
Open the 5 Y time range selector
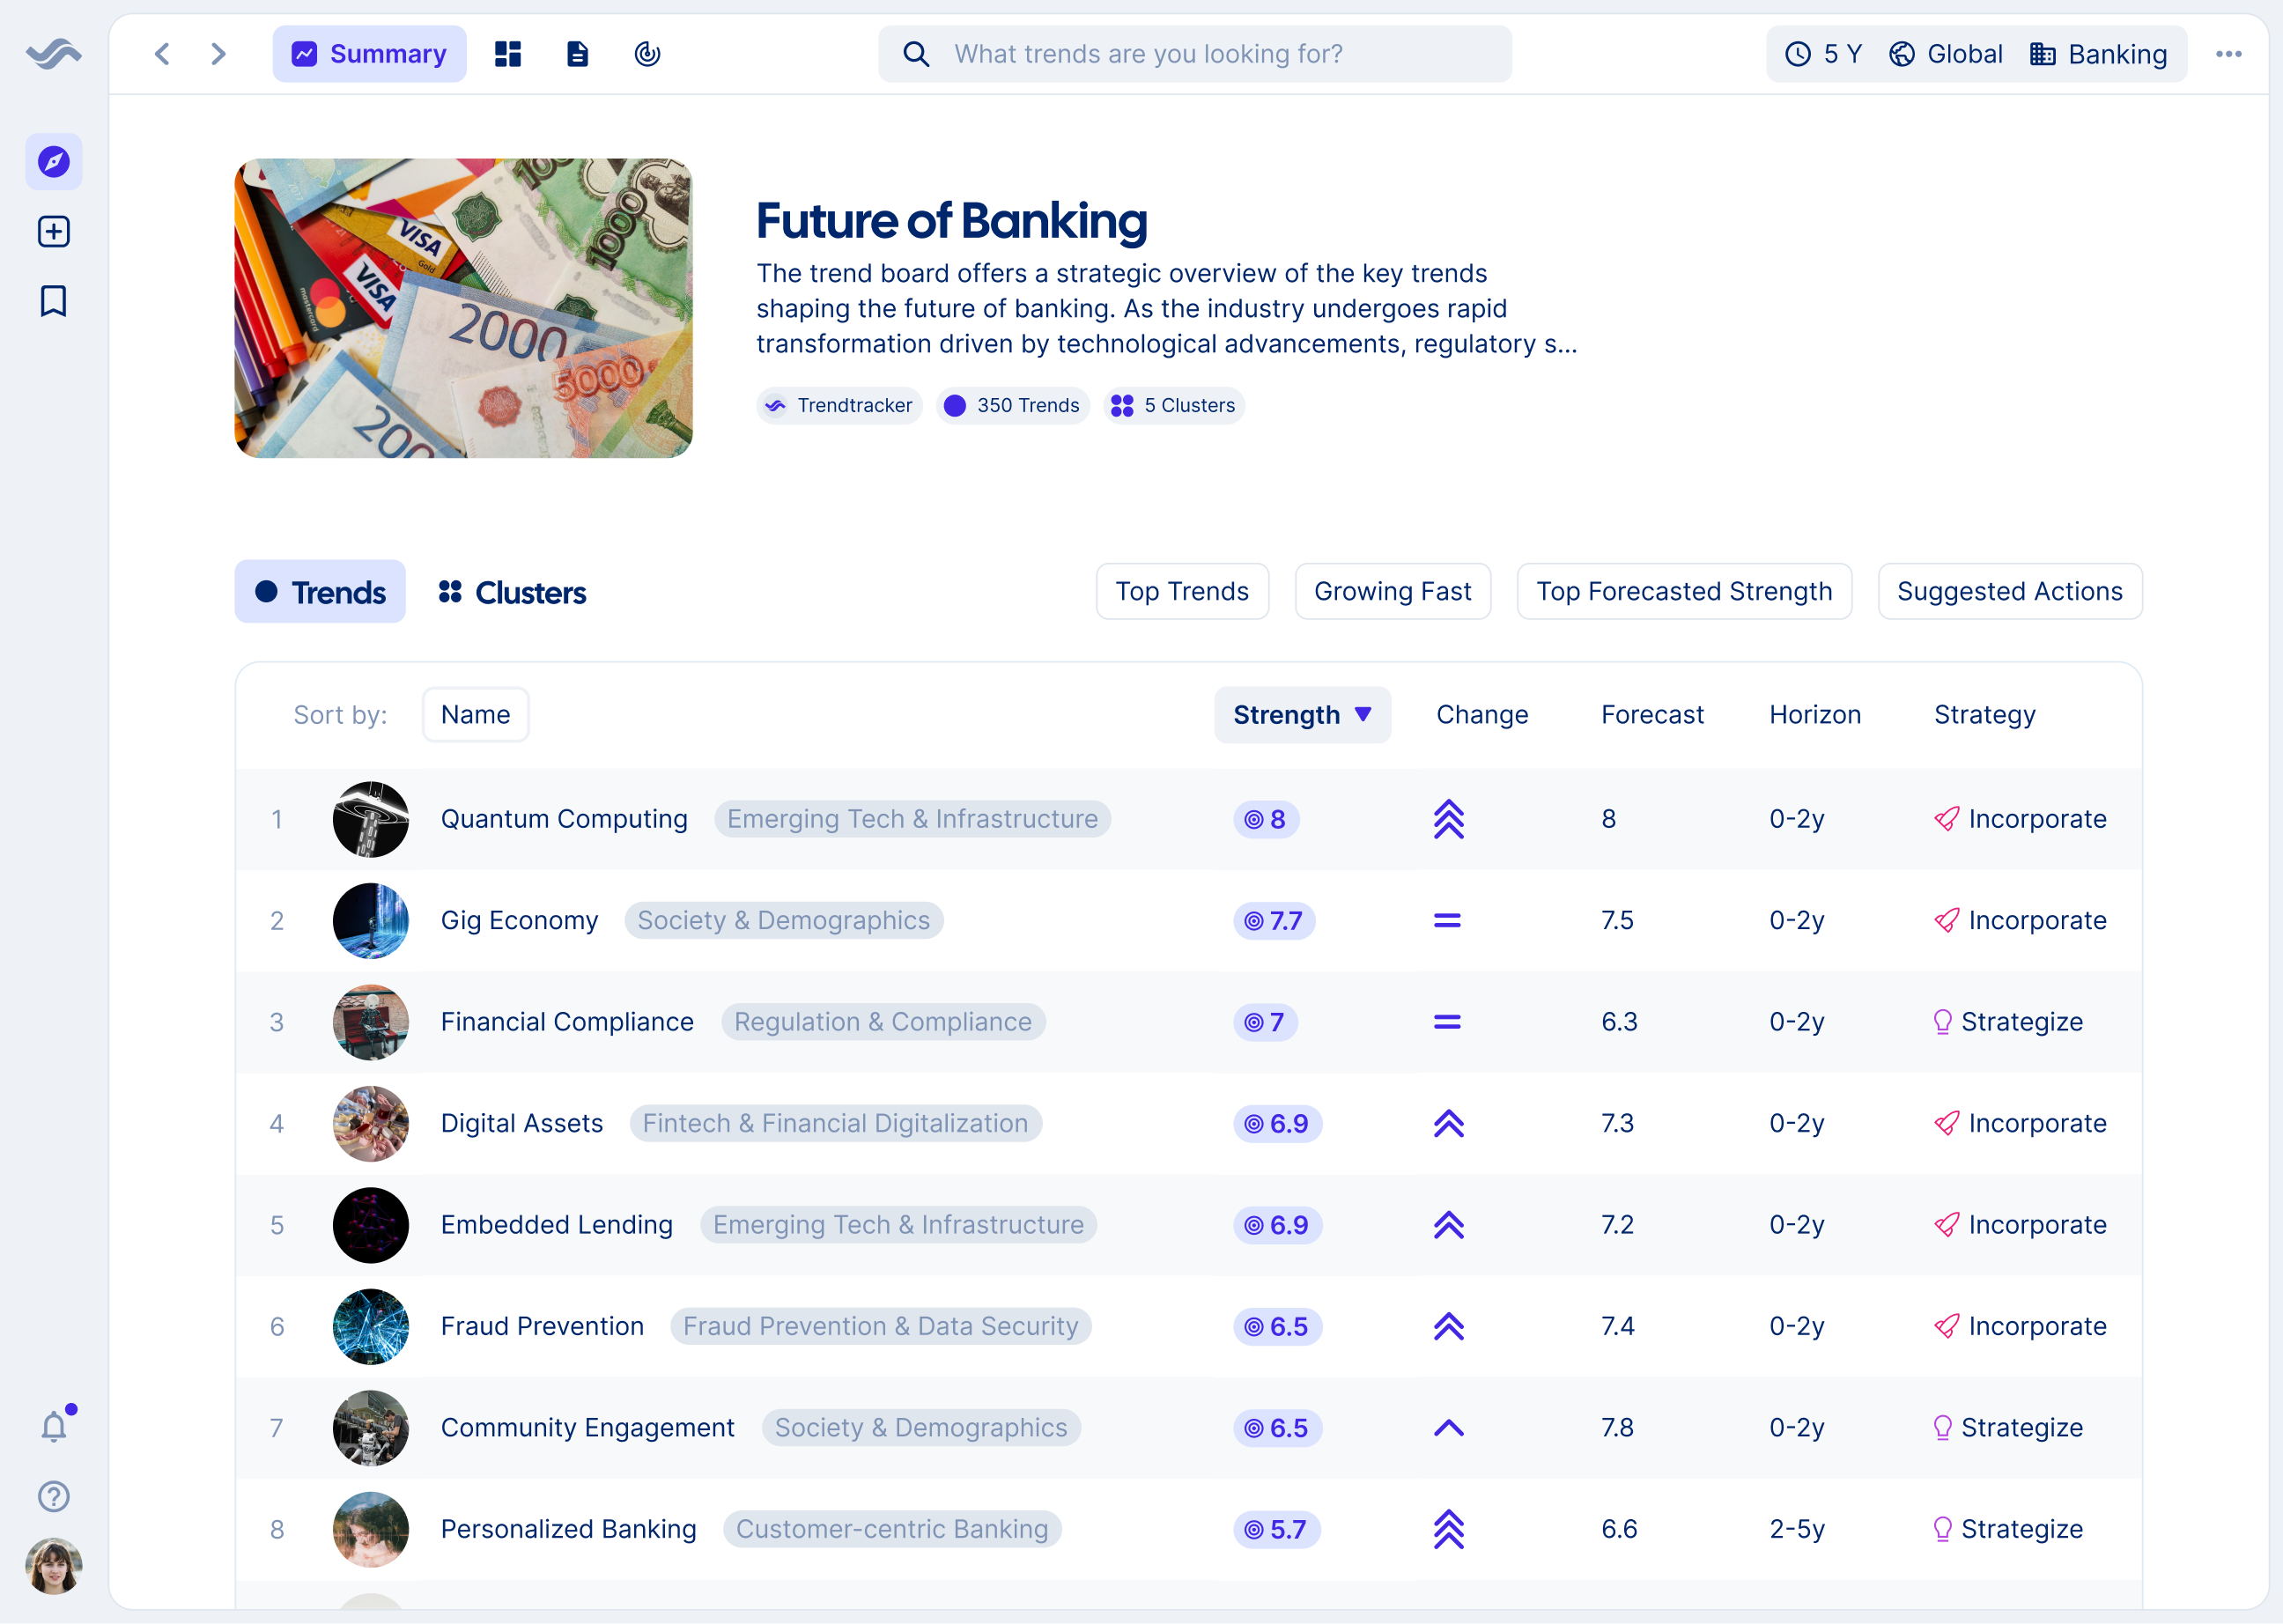[1824, 54]
